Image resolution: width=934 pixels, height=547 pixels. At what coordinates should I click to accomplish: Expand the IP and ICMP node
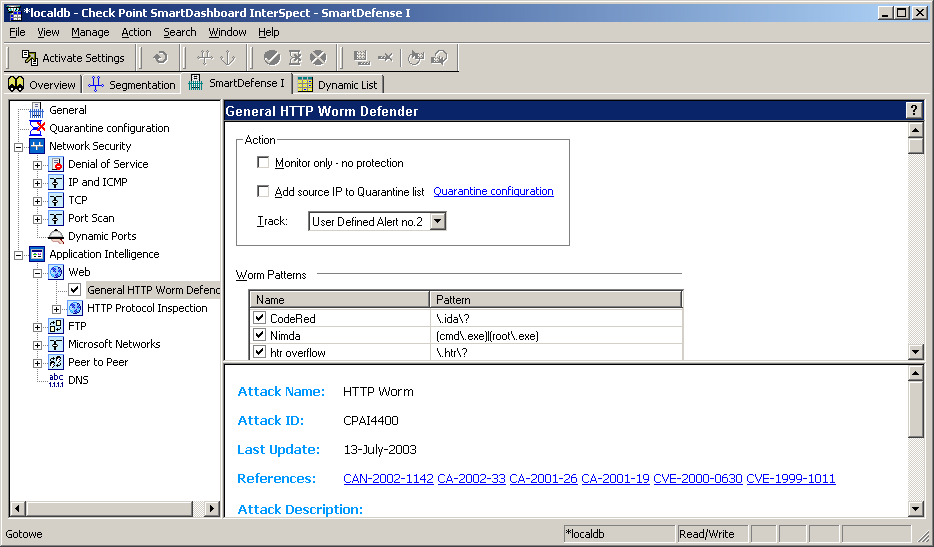38,183
